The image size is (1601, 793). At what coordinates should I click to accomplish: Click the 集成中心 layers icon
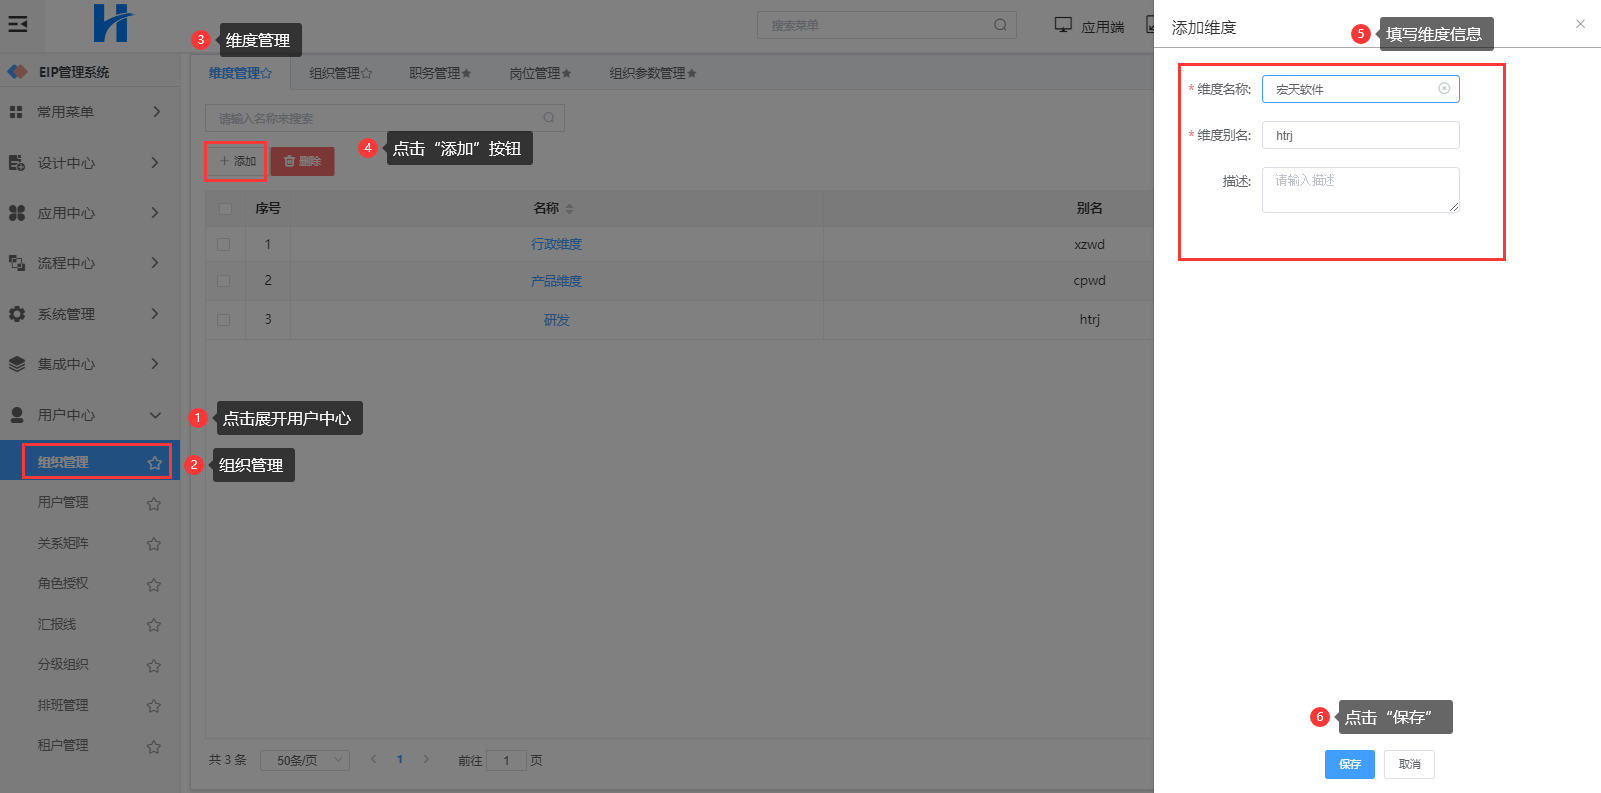[x=16, y=364]
